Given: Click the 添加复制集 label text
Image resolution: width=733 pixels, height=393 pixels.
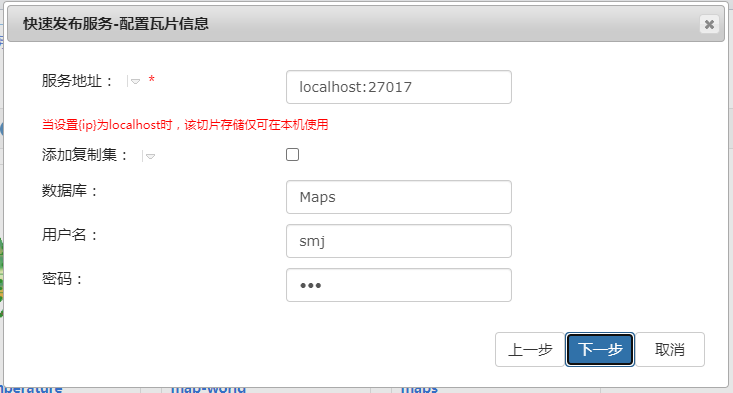Looking at the screenshot, I should [x=85, y=155].
